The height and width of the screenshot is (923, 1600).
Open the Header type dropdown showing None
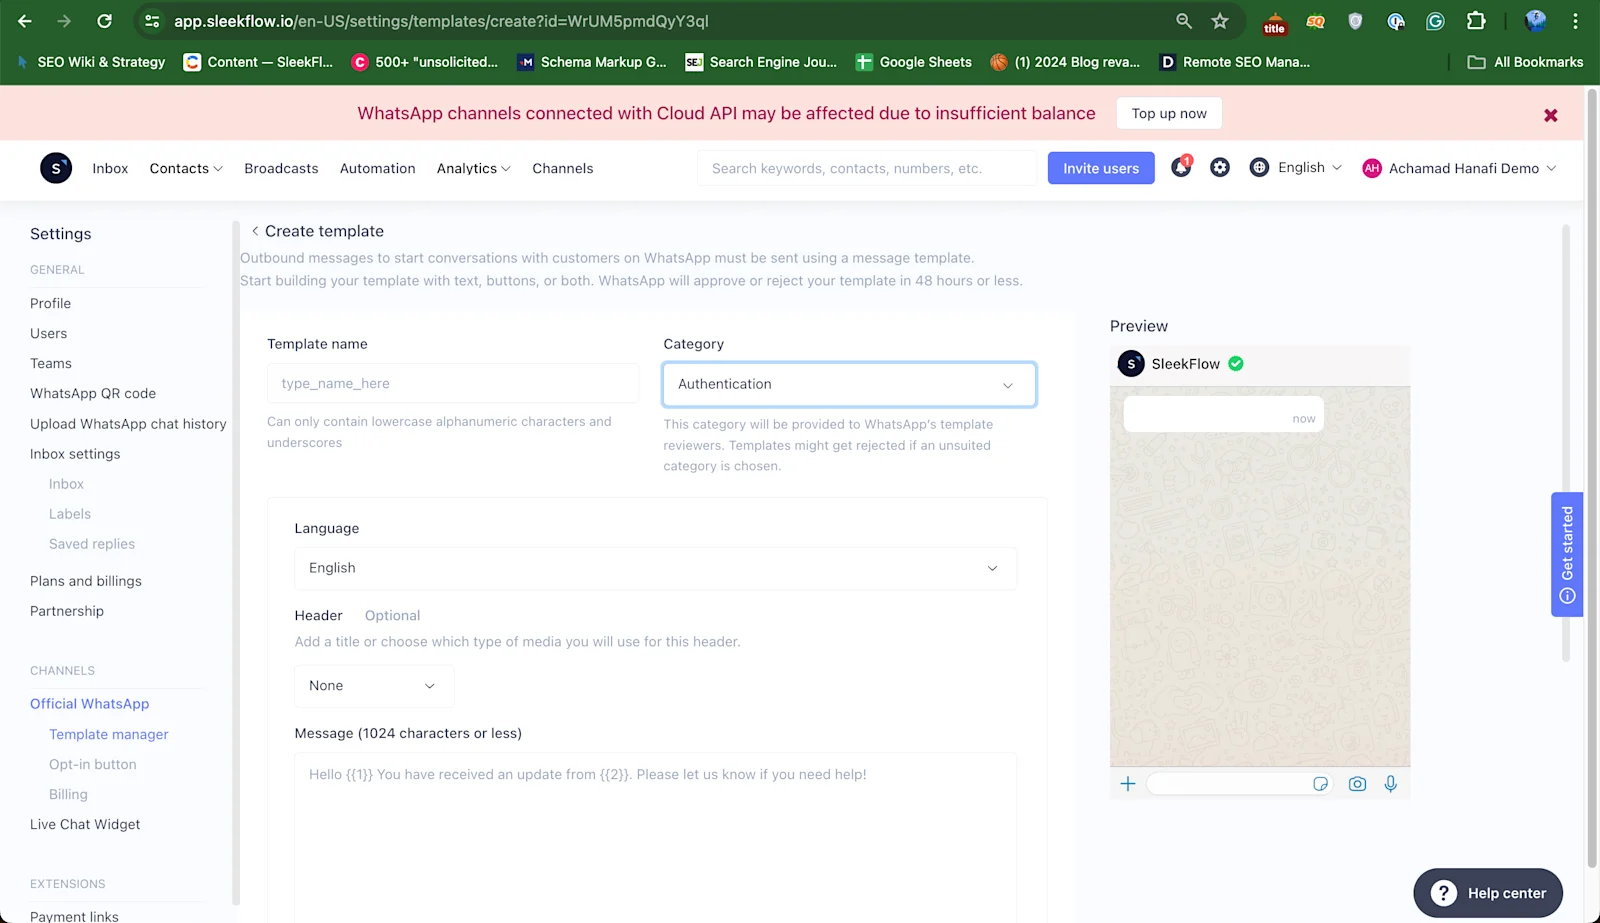click(x=374, y=686)
